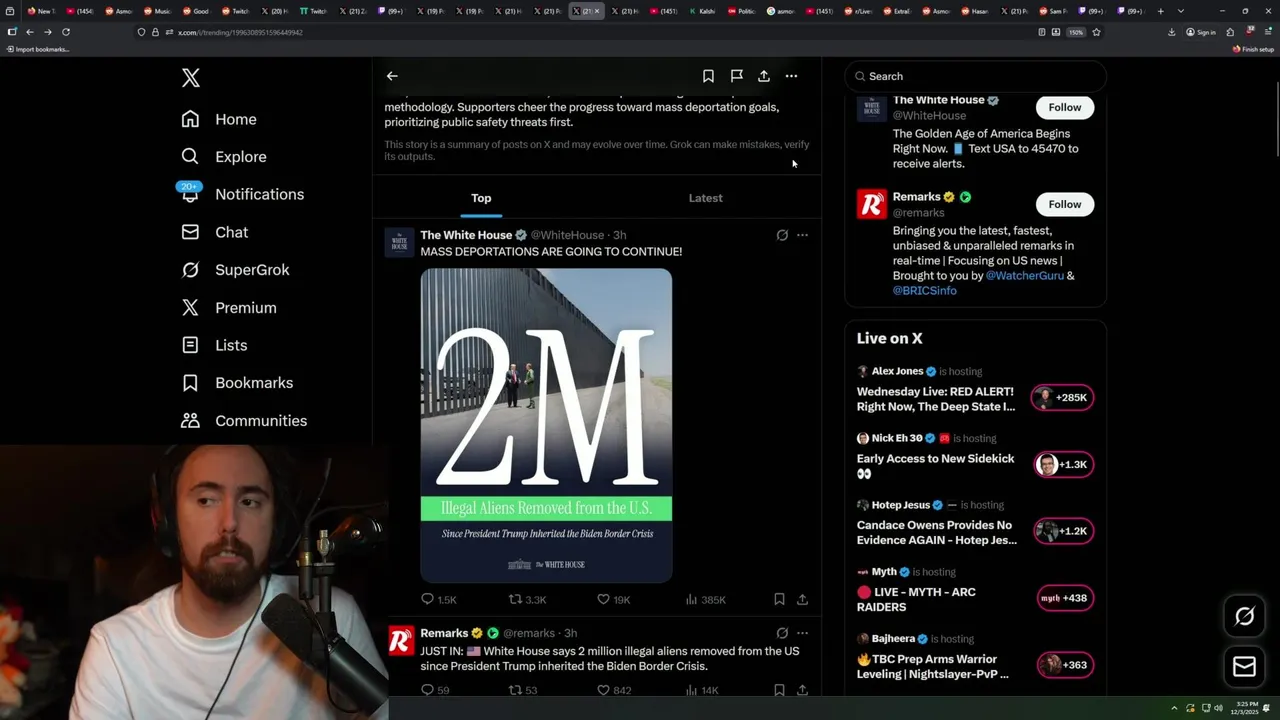The height and width of the screenshot is (720, 1280).
Task: Open Explore search icon in sidebar
Action: tap(190, 156)
